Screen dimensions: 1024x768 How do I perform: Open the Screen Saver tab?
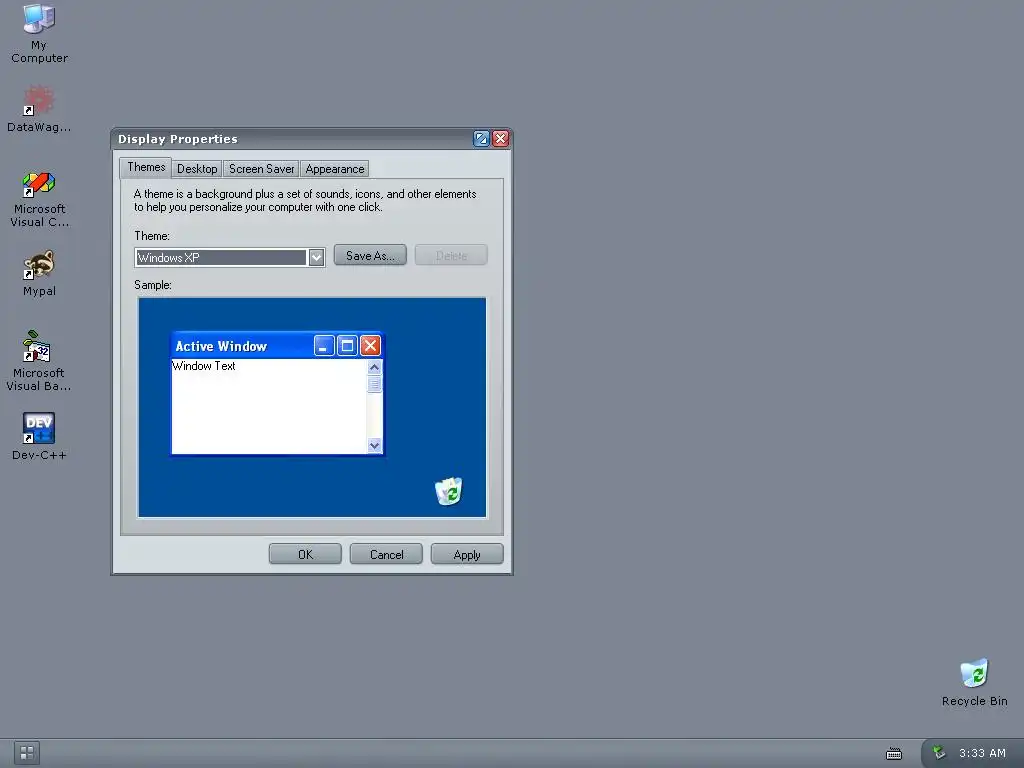pos(261,169)
